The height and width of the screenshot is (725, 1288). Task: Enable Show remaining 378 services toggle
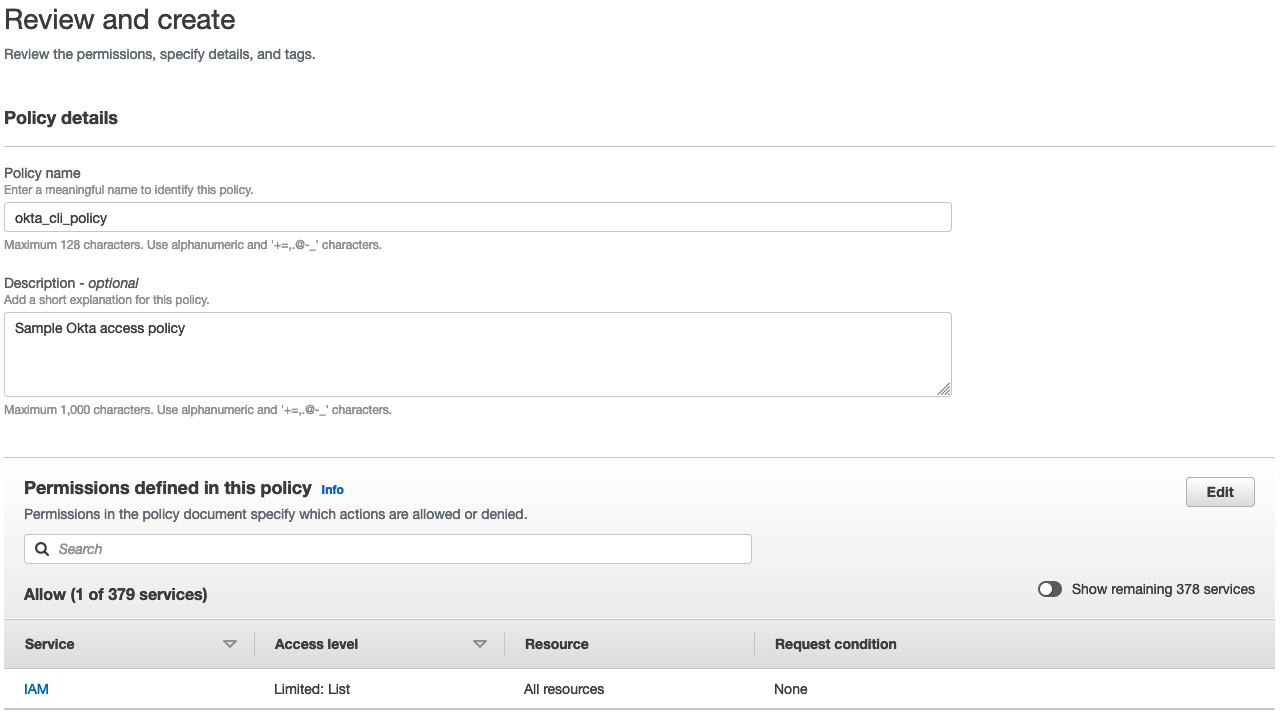pos(1049,589)
